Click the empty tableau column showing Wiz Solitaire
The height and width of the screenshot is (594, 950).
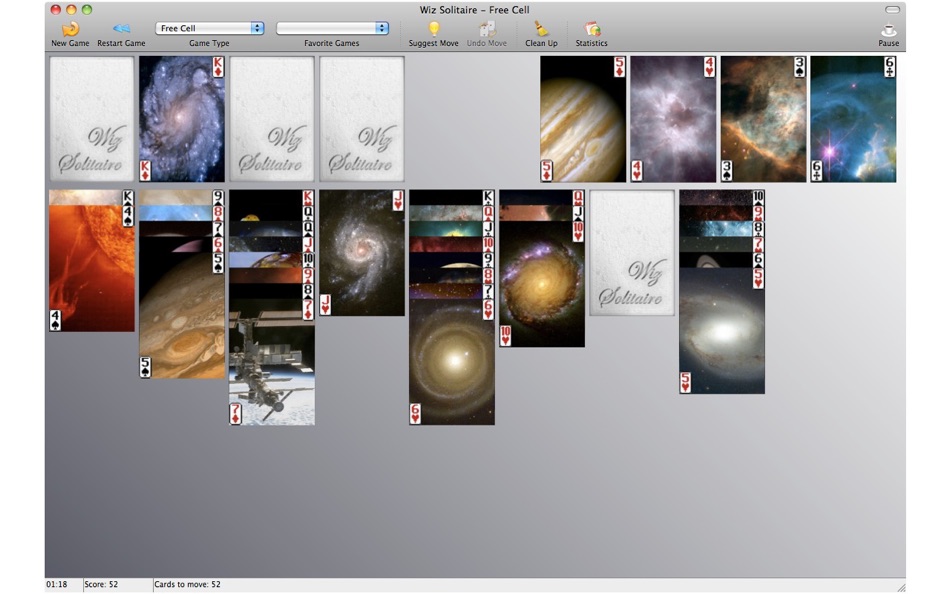click(632, 253)
